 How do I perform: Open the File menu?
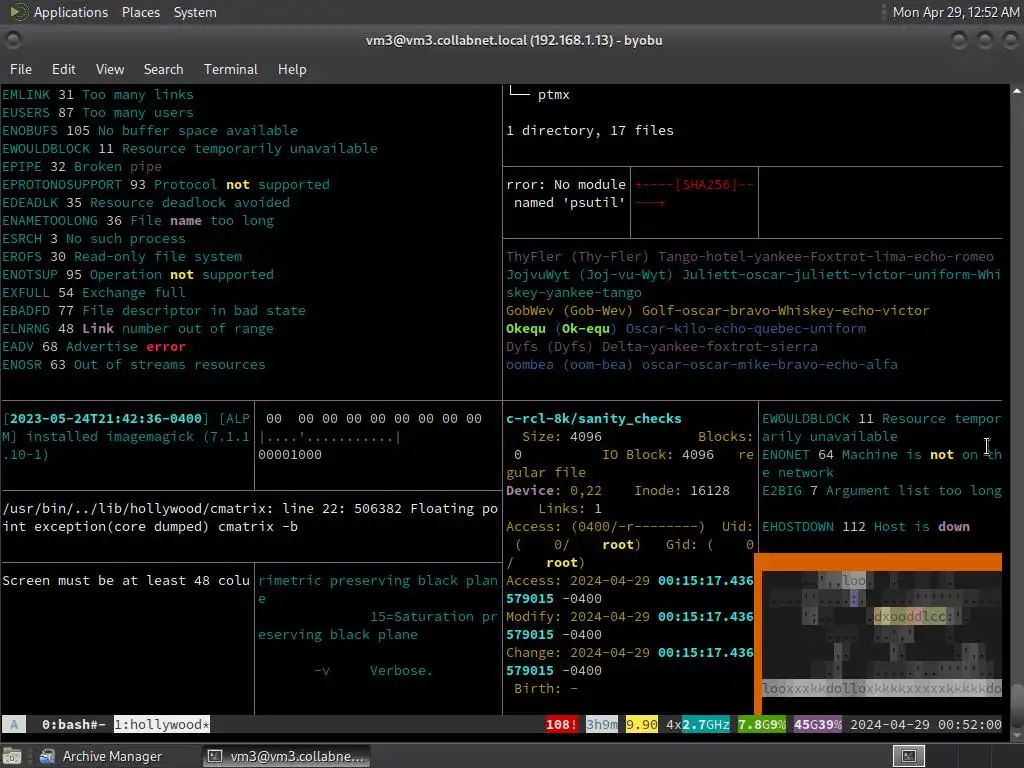[21, 69]
